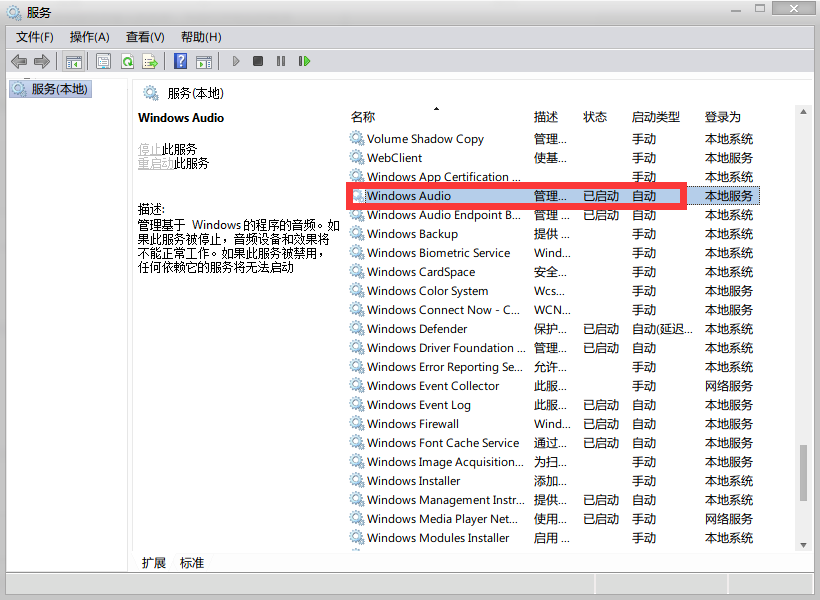
Task: Click the scrollbar up arrow of the services list
Action: pyautogui.click(x=803, y=111)
